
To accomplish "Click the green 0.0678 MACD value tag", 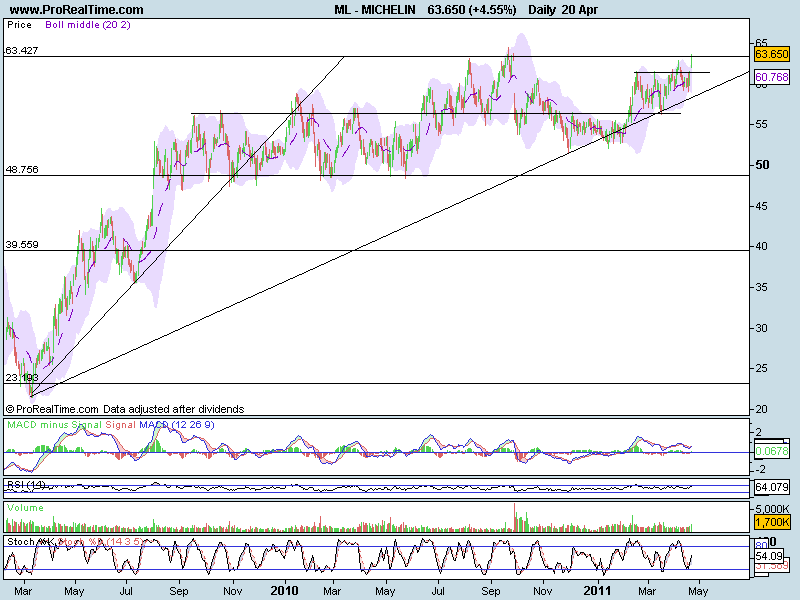I will pos(771,451).
